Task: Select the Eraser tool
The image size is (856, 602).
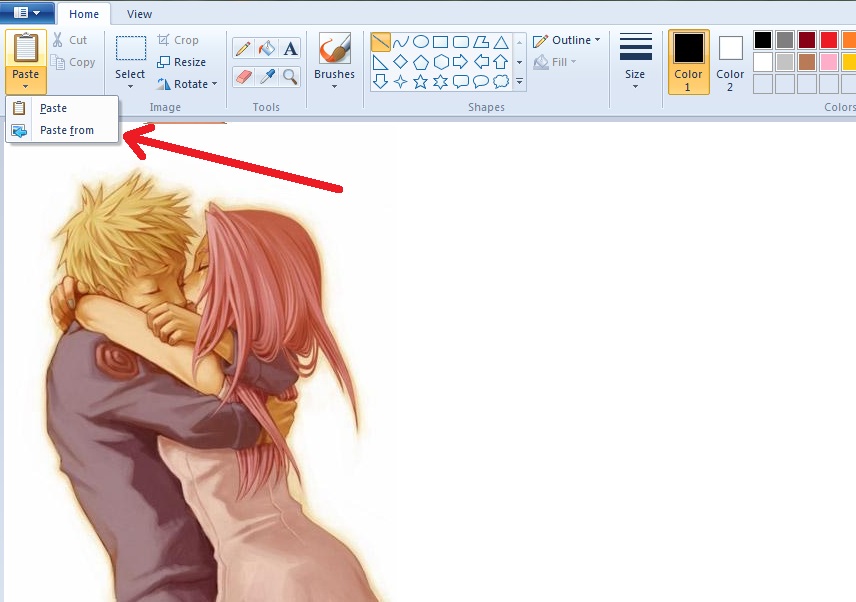Action: [241, 74]
